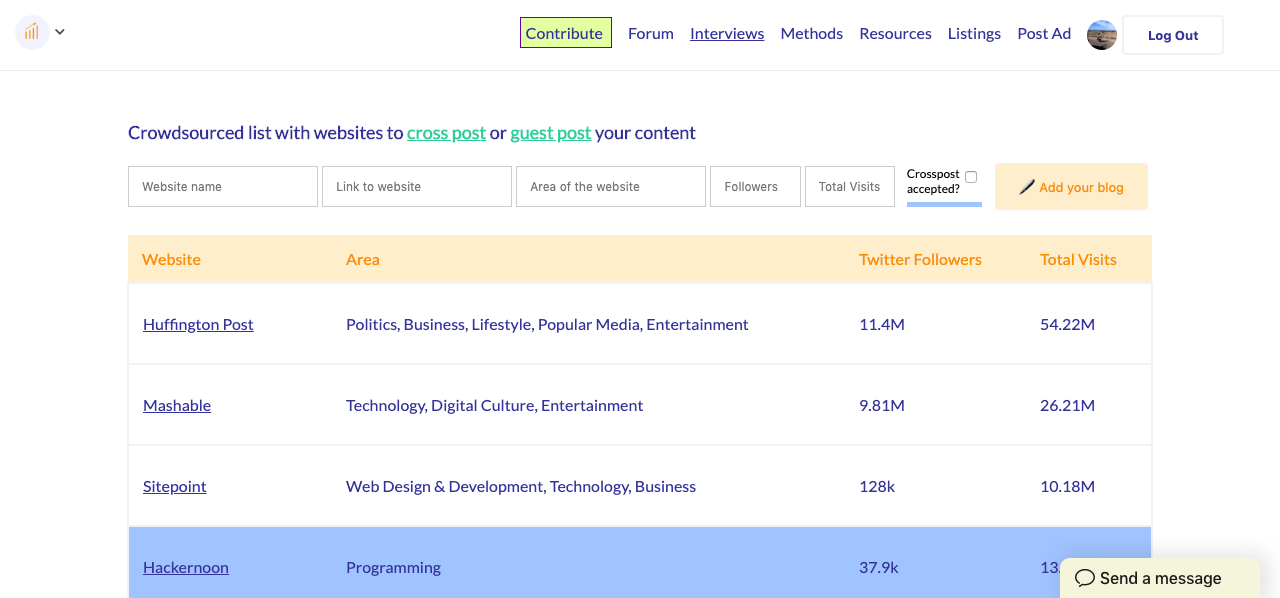The width and height of the screenshot is (1280, 598).
Task: Open the Hackernoon website link
Action: coord(186,567)
